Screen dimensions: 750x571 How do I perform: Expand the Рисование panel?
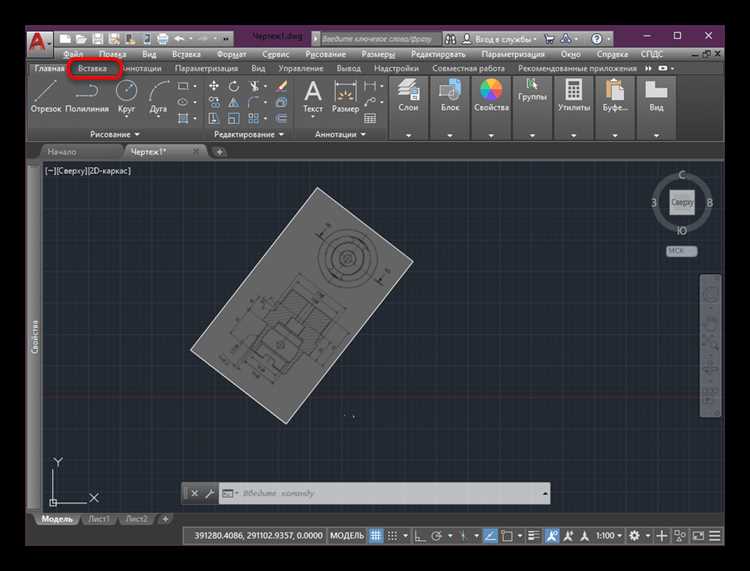pos(115,134)
